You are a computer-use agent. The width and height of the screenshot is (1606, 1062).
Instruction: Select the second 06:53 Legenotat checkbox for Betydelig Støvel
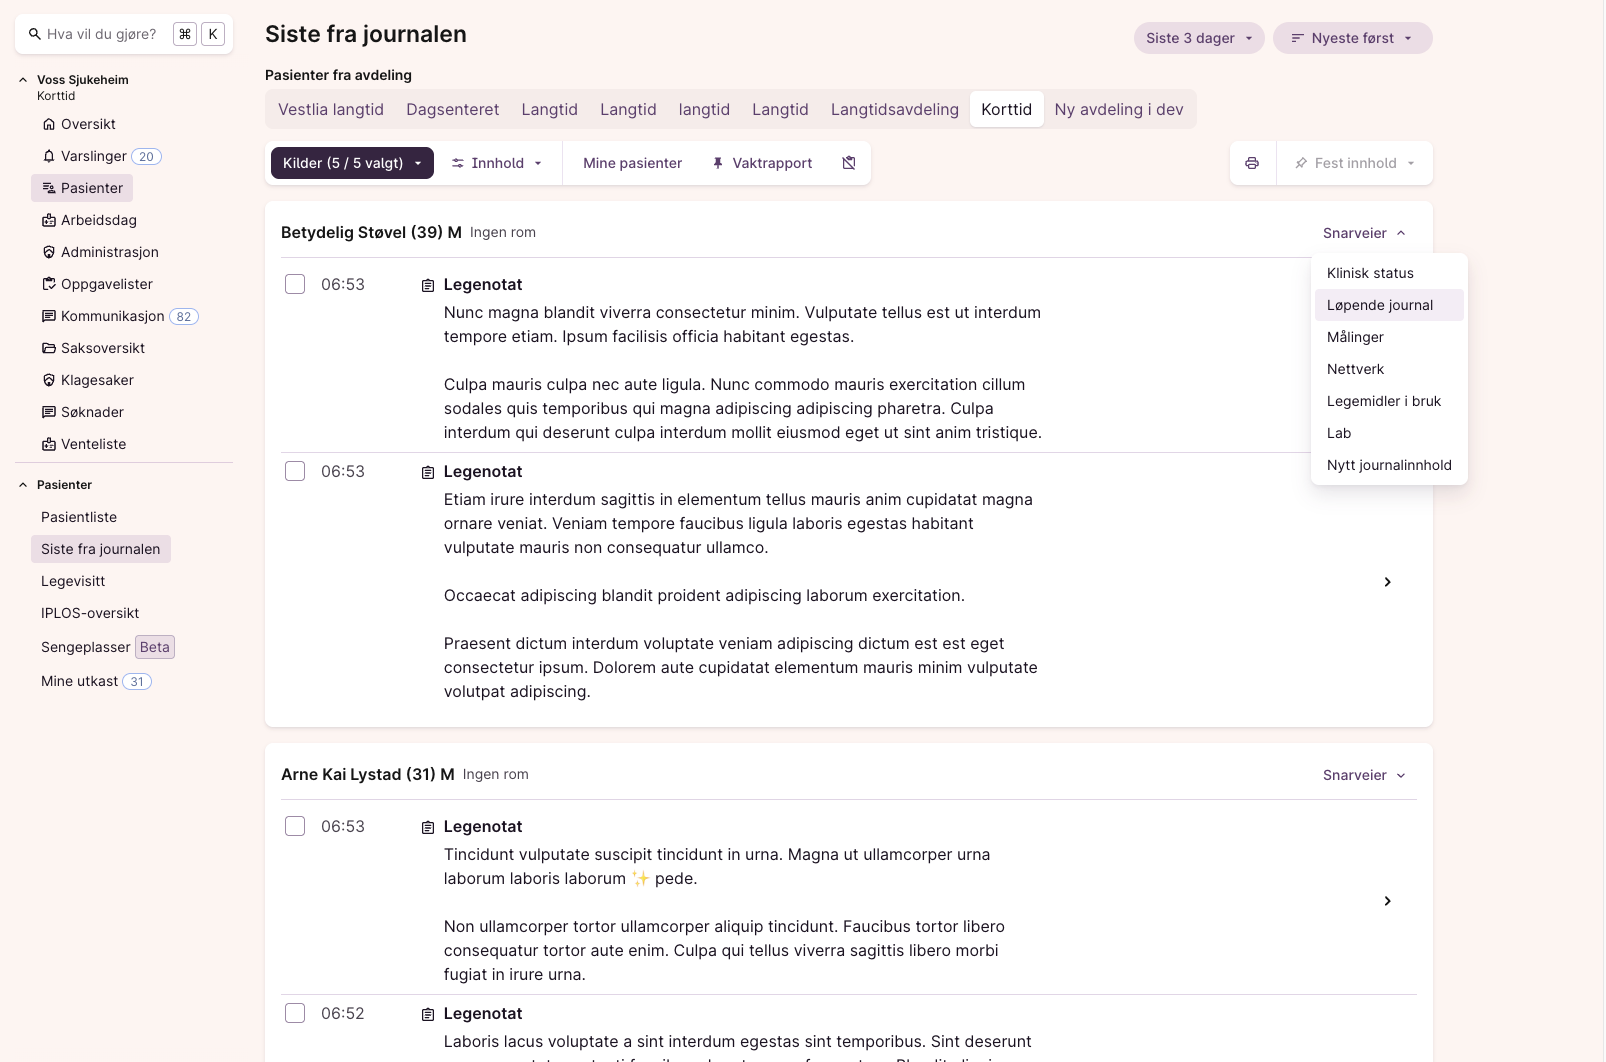tap(295, 471)
